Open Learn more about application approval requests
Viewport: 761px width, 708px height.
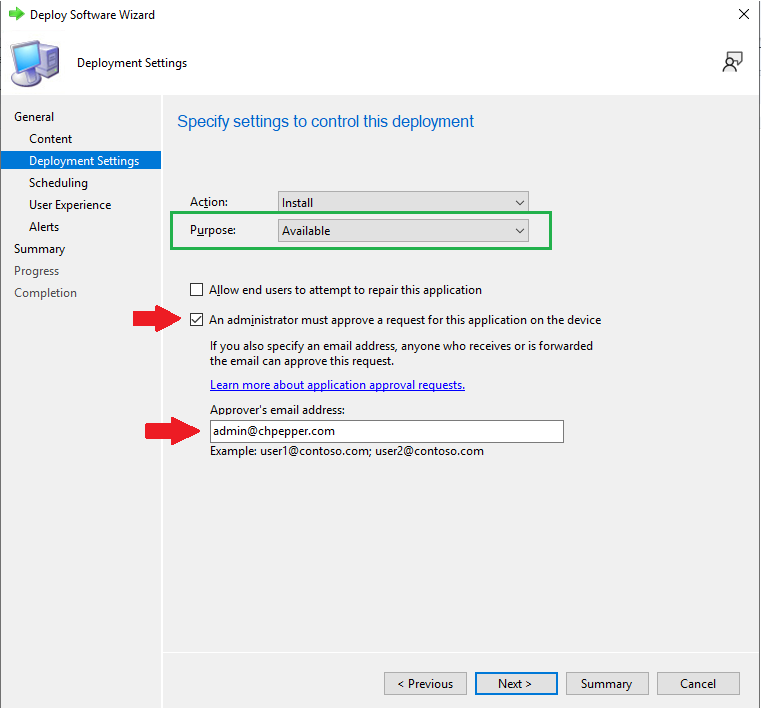337,385
